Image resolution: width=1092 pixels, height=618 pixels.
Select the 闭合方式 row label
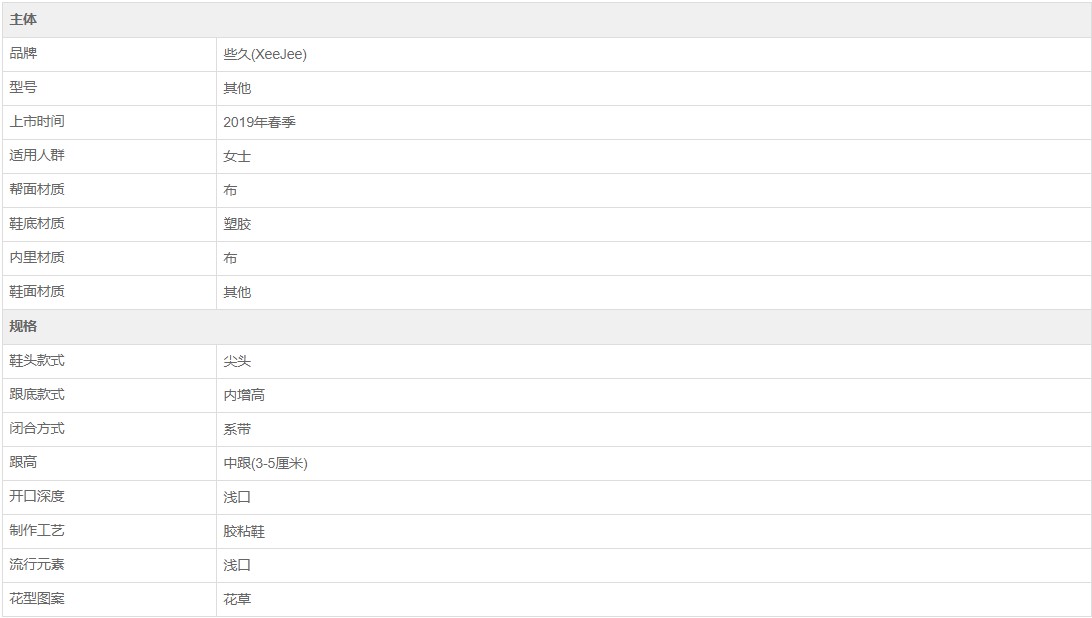(37, 429)
